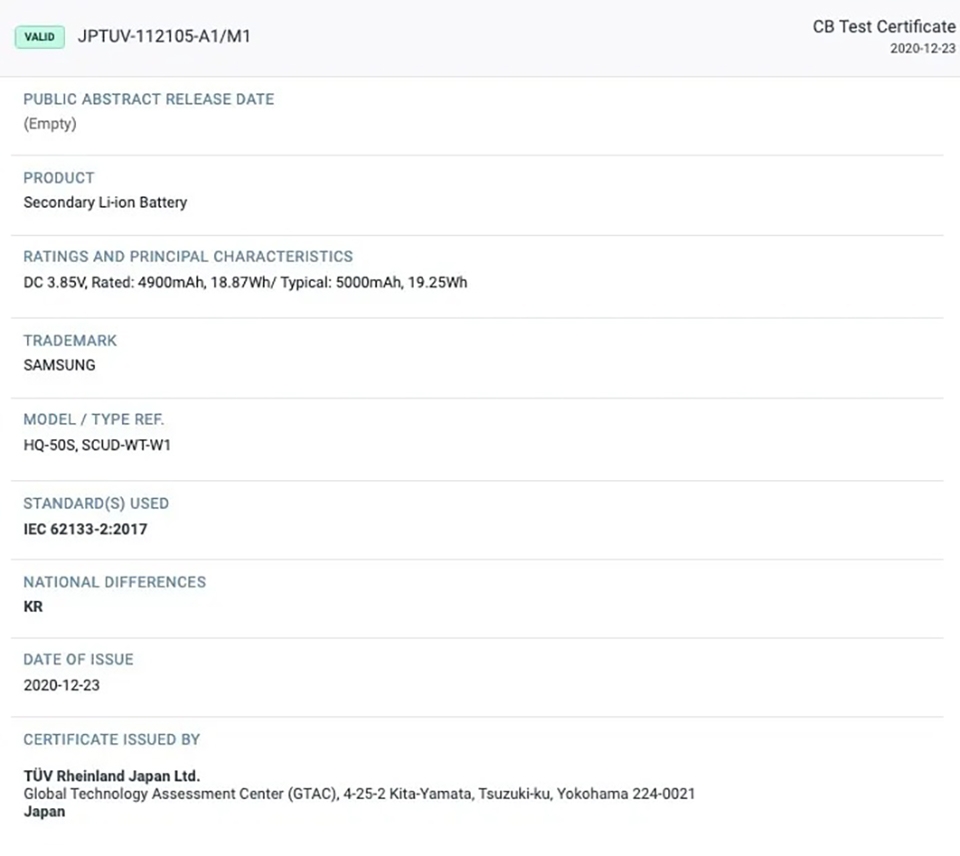This screenshot has width=960, height=856.
Task: Open the IEC 62133-2:2017 standard entry
Action: click(86, 529)
